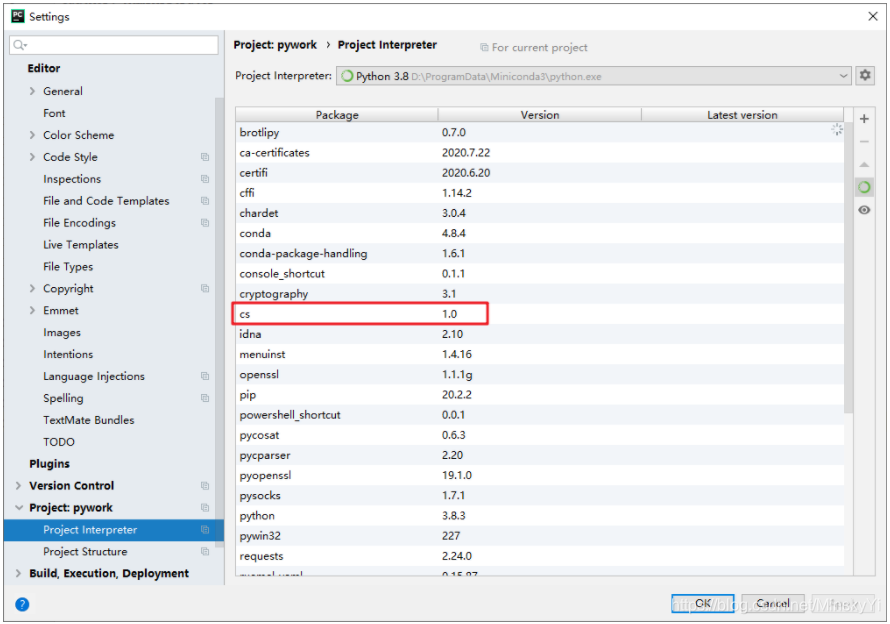Viewport: 890px width, 624px height.
Task: Expand Build, Execution, Deployment node
Action: tap(19, 573)
